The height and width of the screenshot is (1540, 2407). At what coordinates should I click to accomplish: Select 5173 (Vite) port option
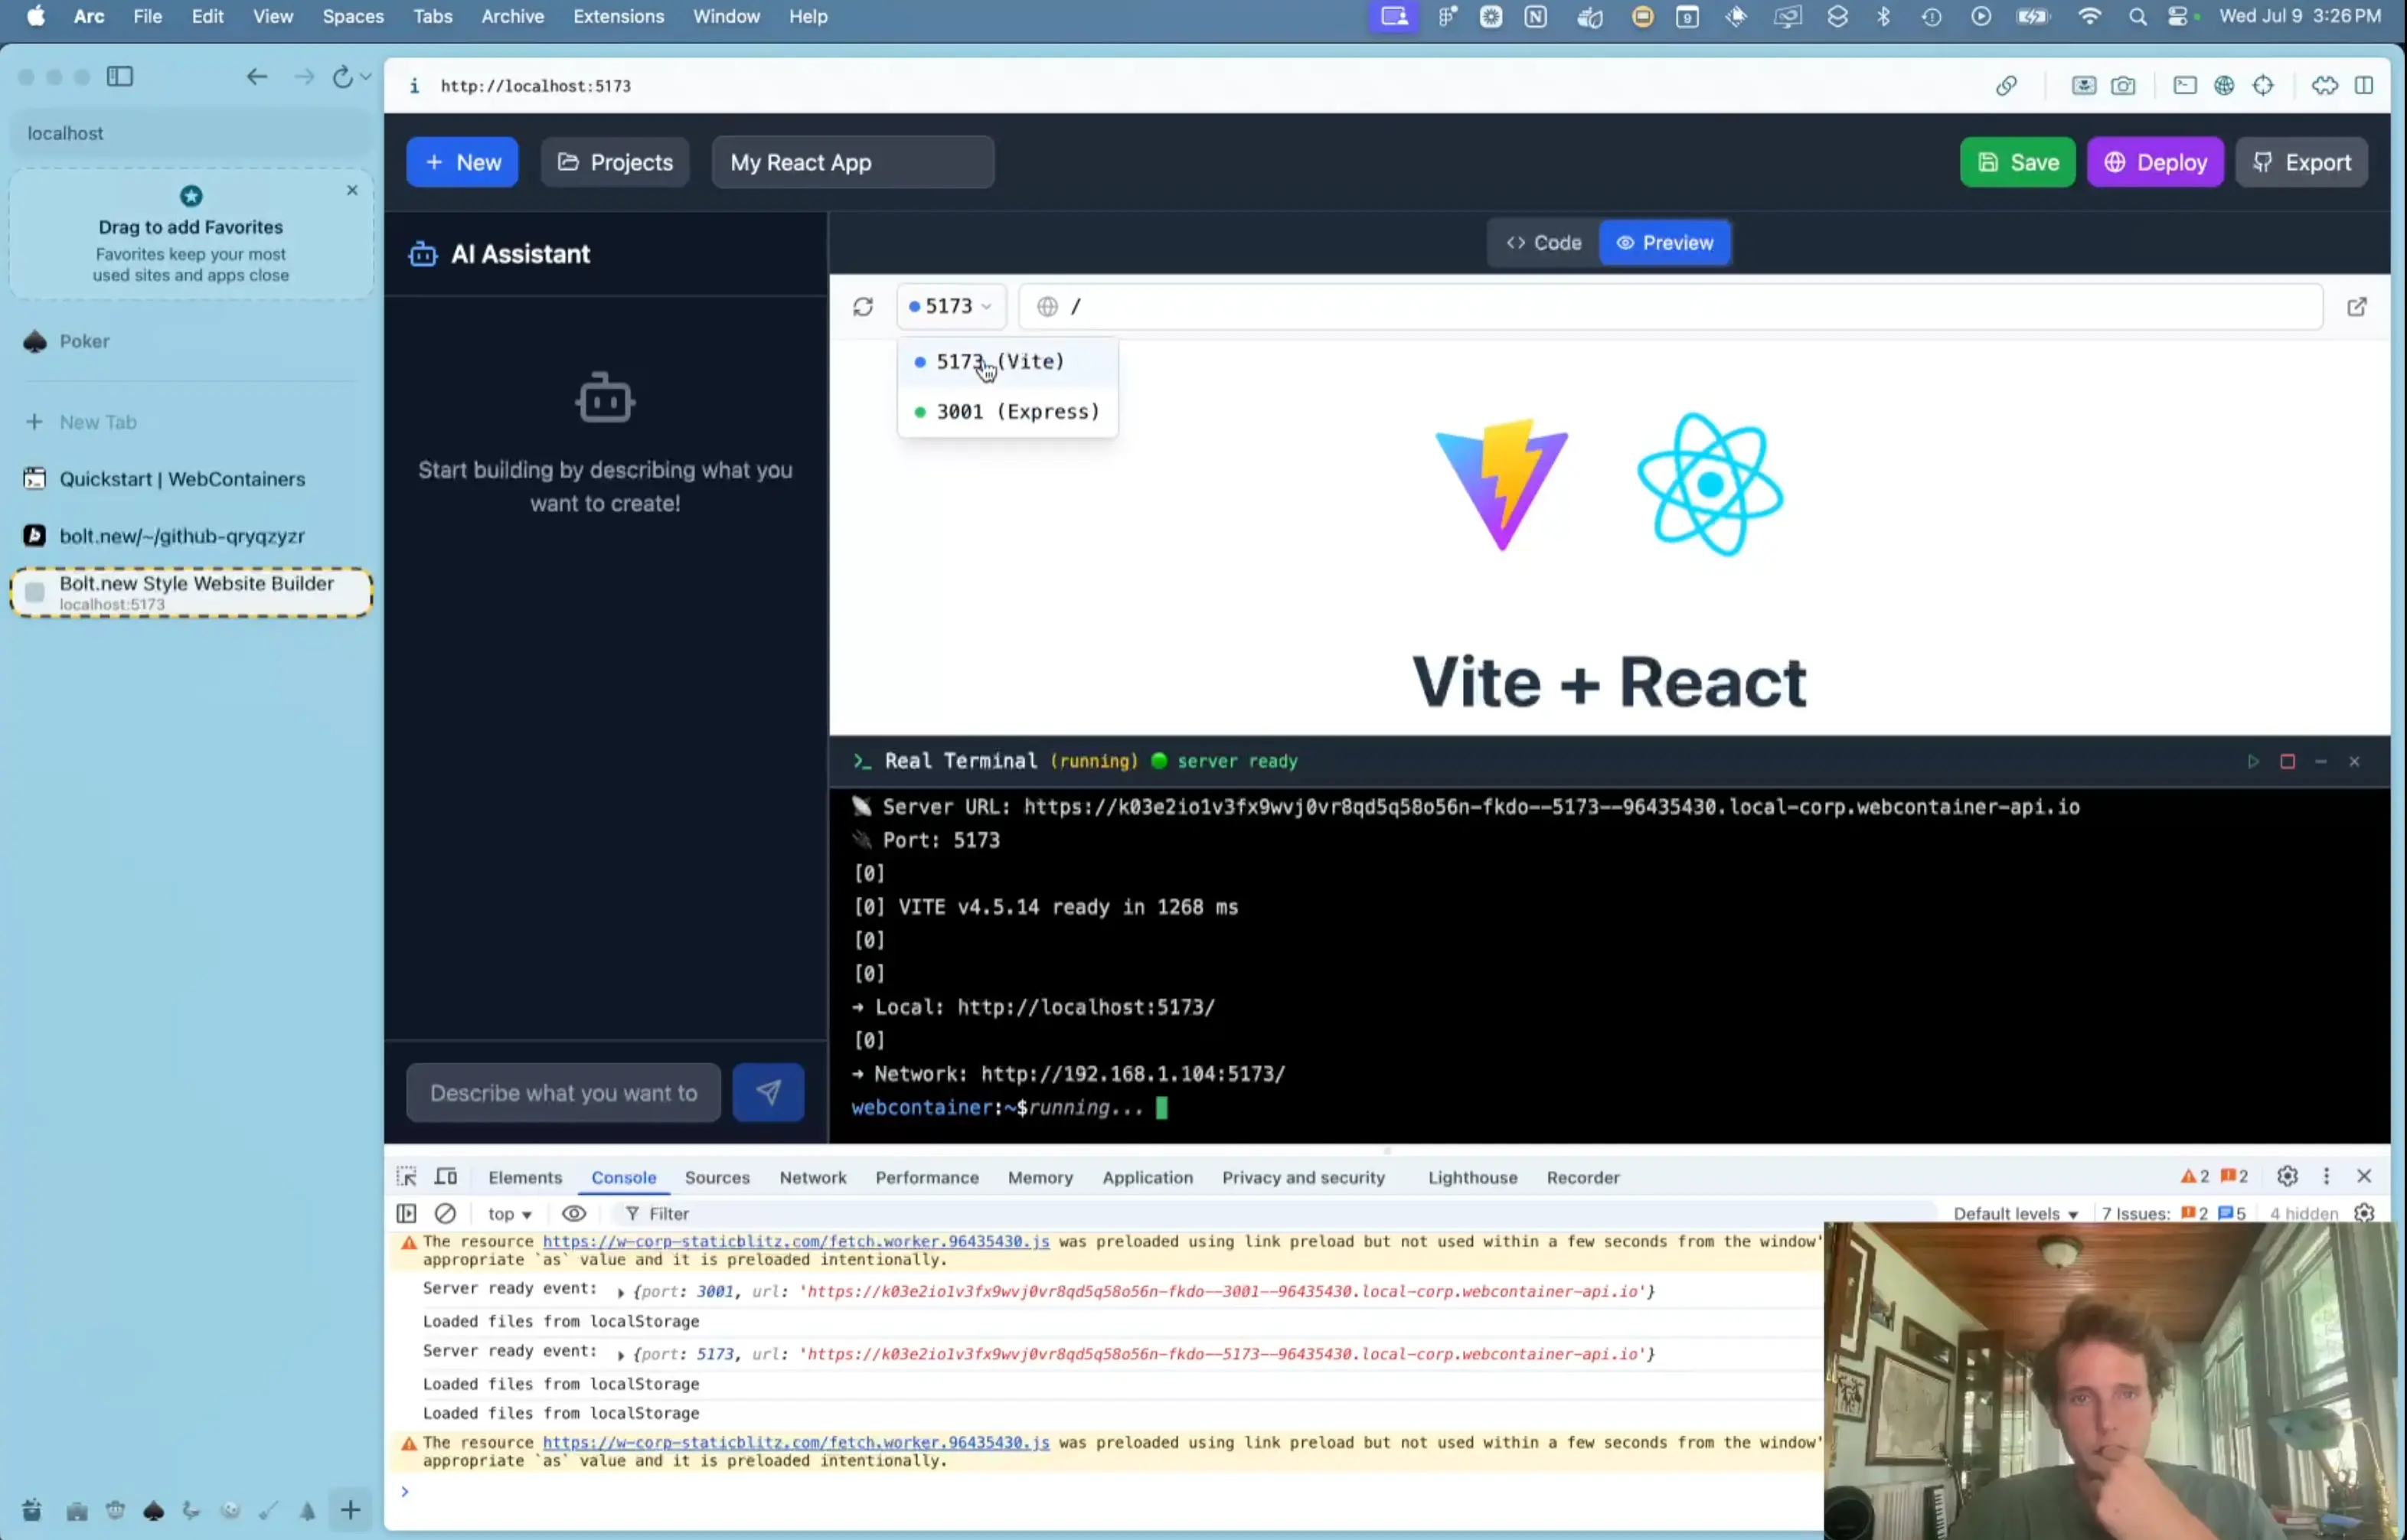click(x=1007, y=362)
